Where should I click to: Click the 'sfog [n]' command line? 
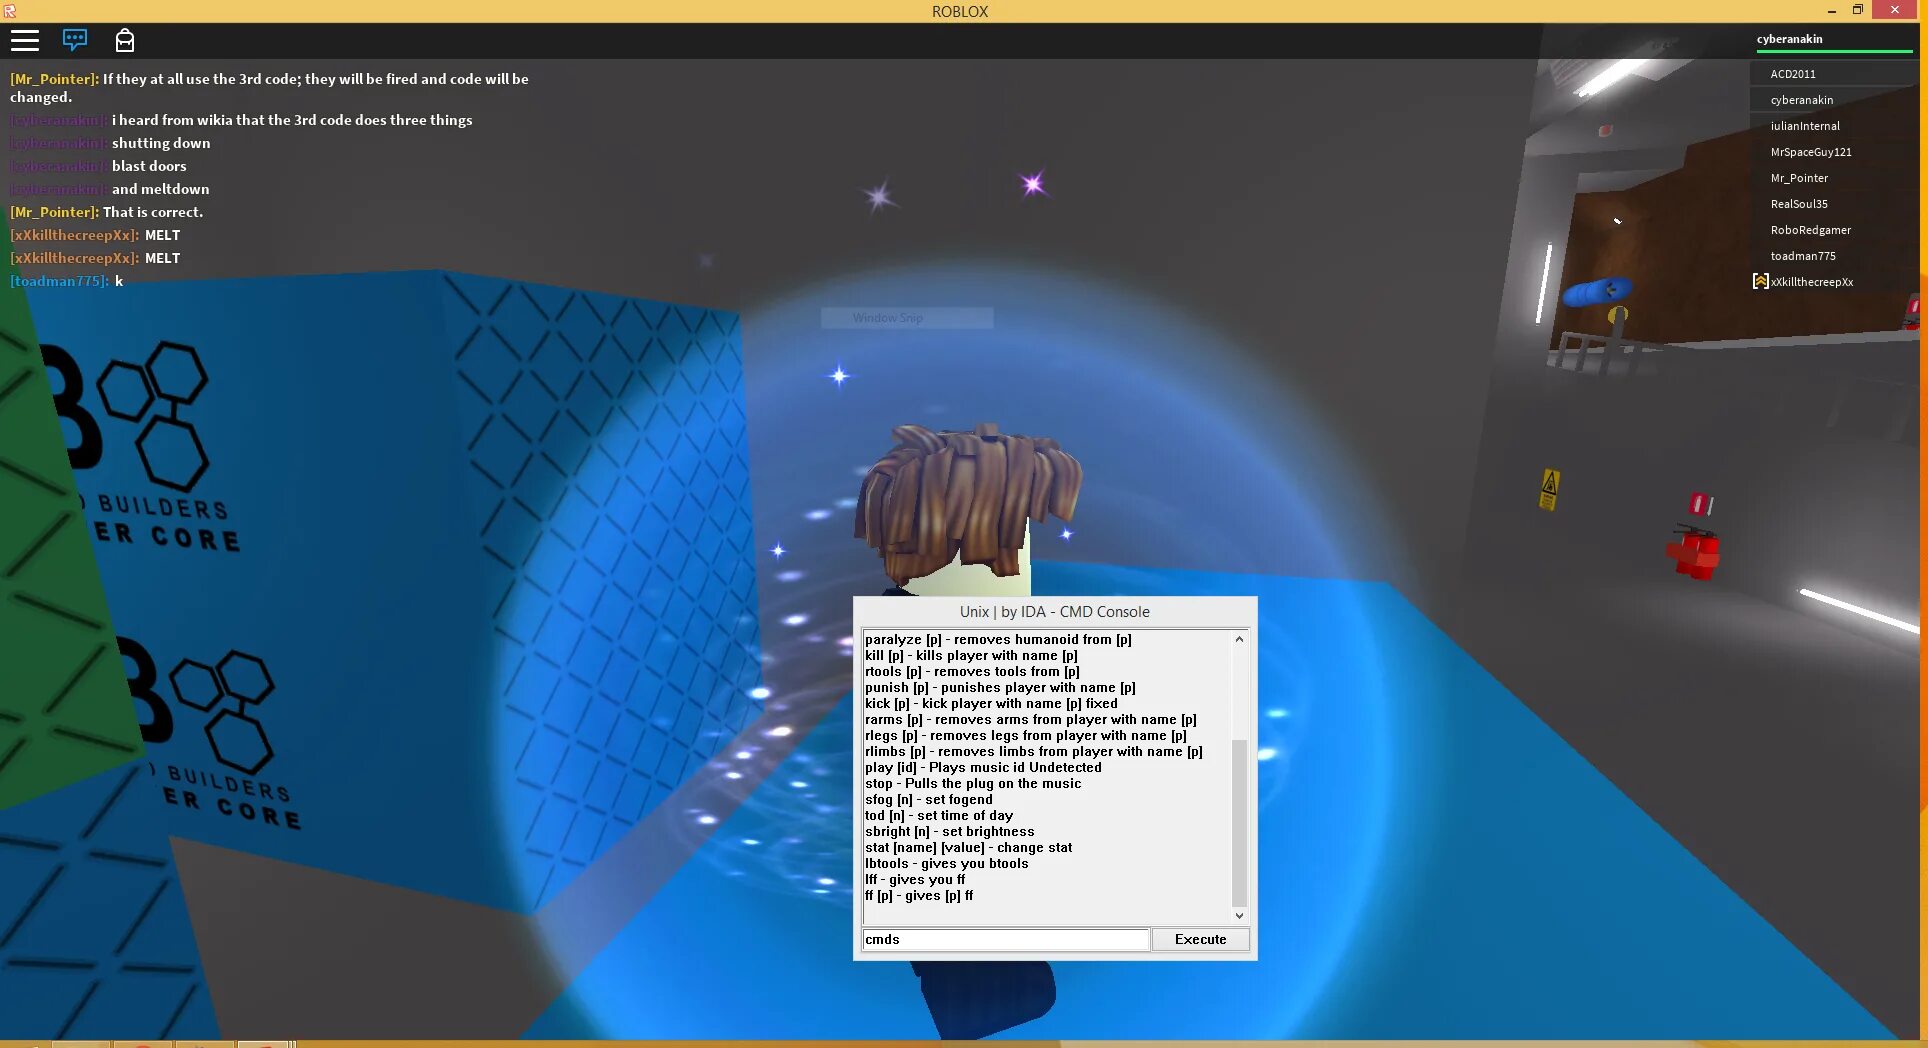click(929, 799)
